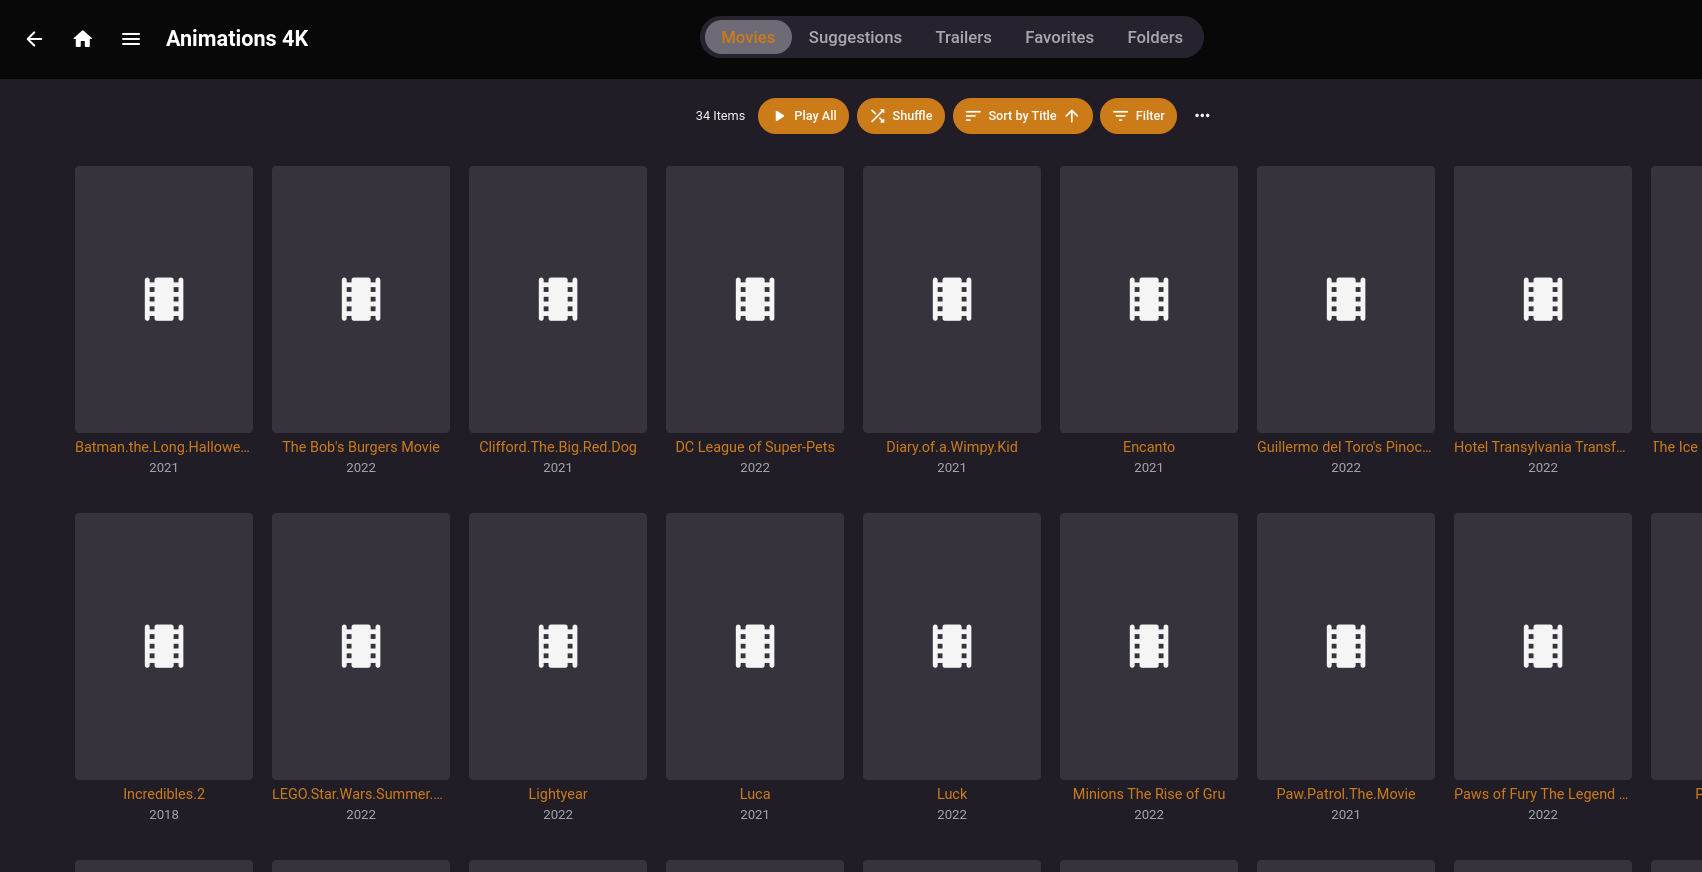
Task: Open the LEGO.Star.Wars.Summer poster card
Action: click(361, 646)
